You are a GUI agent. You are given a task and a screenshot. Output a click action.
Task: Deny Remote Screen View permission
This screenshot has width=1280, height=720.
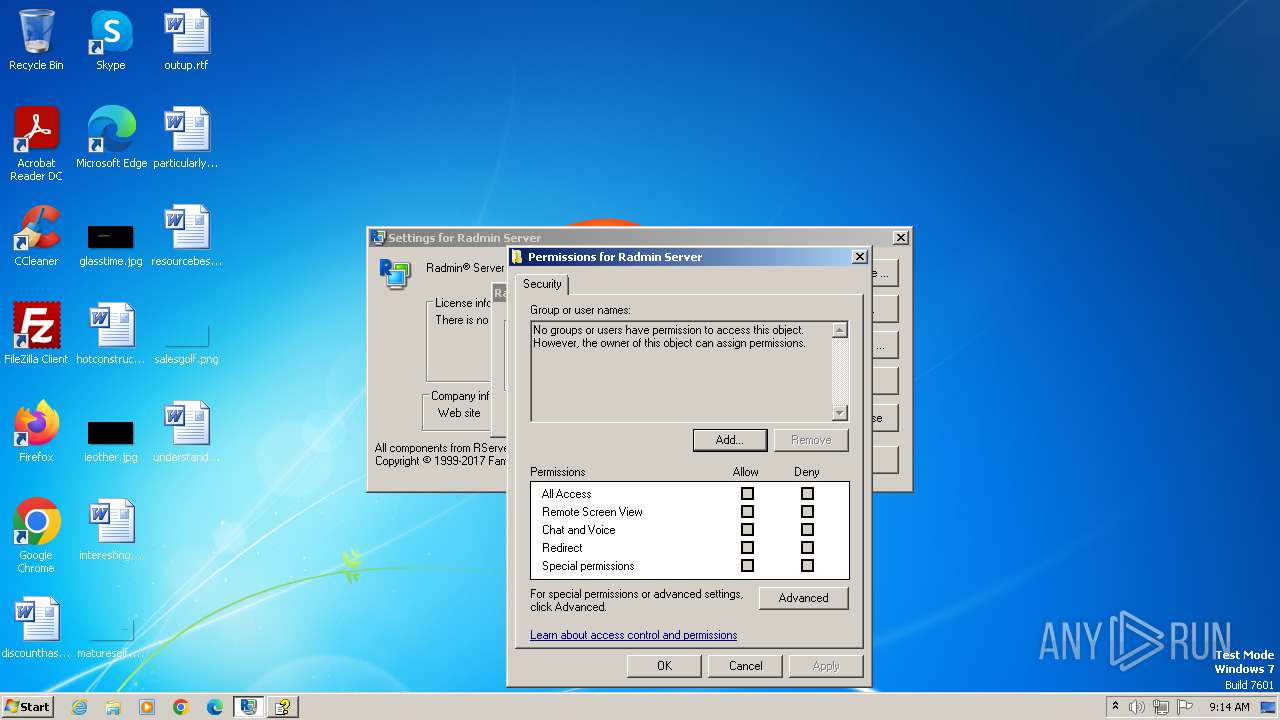tap(807, 512)
